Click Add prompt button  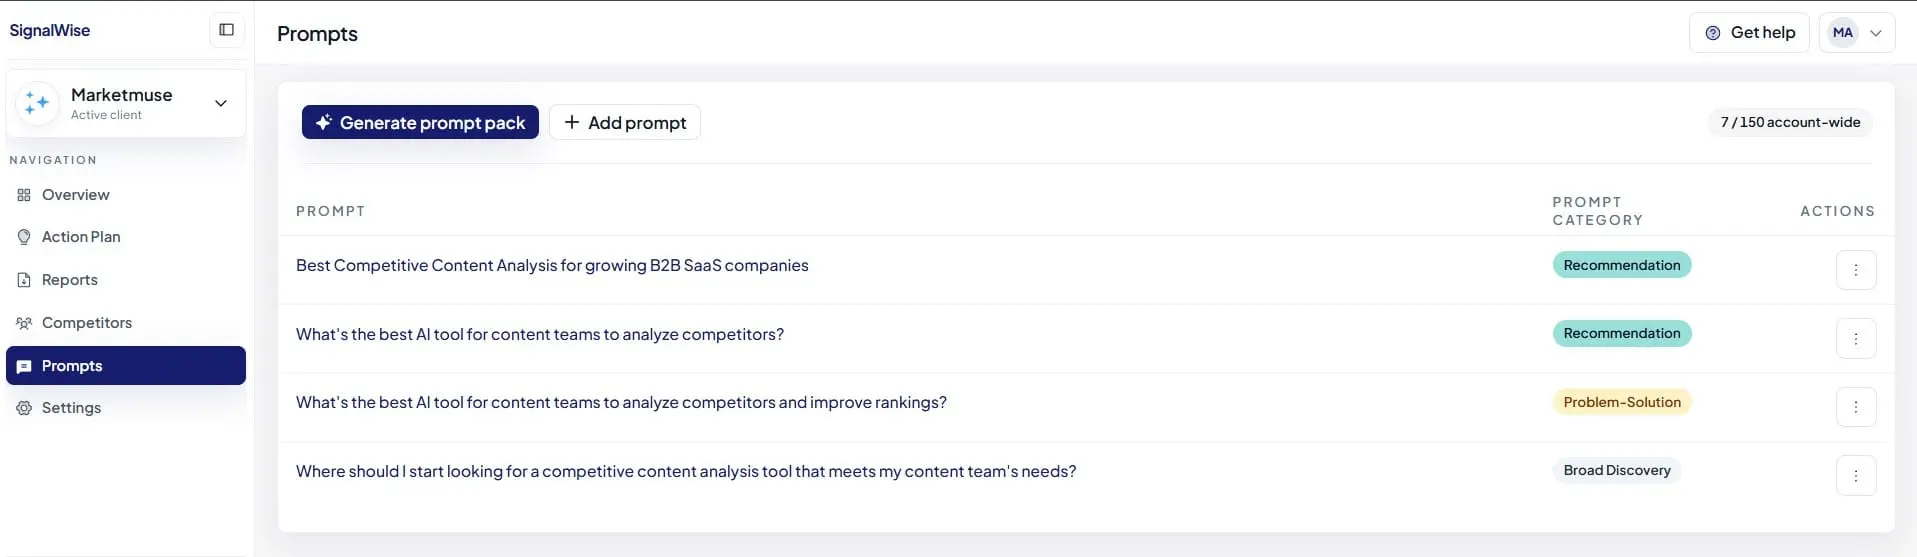[x=625, y=122]
